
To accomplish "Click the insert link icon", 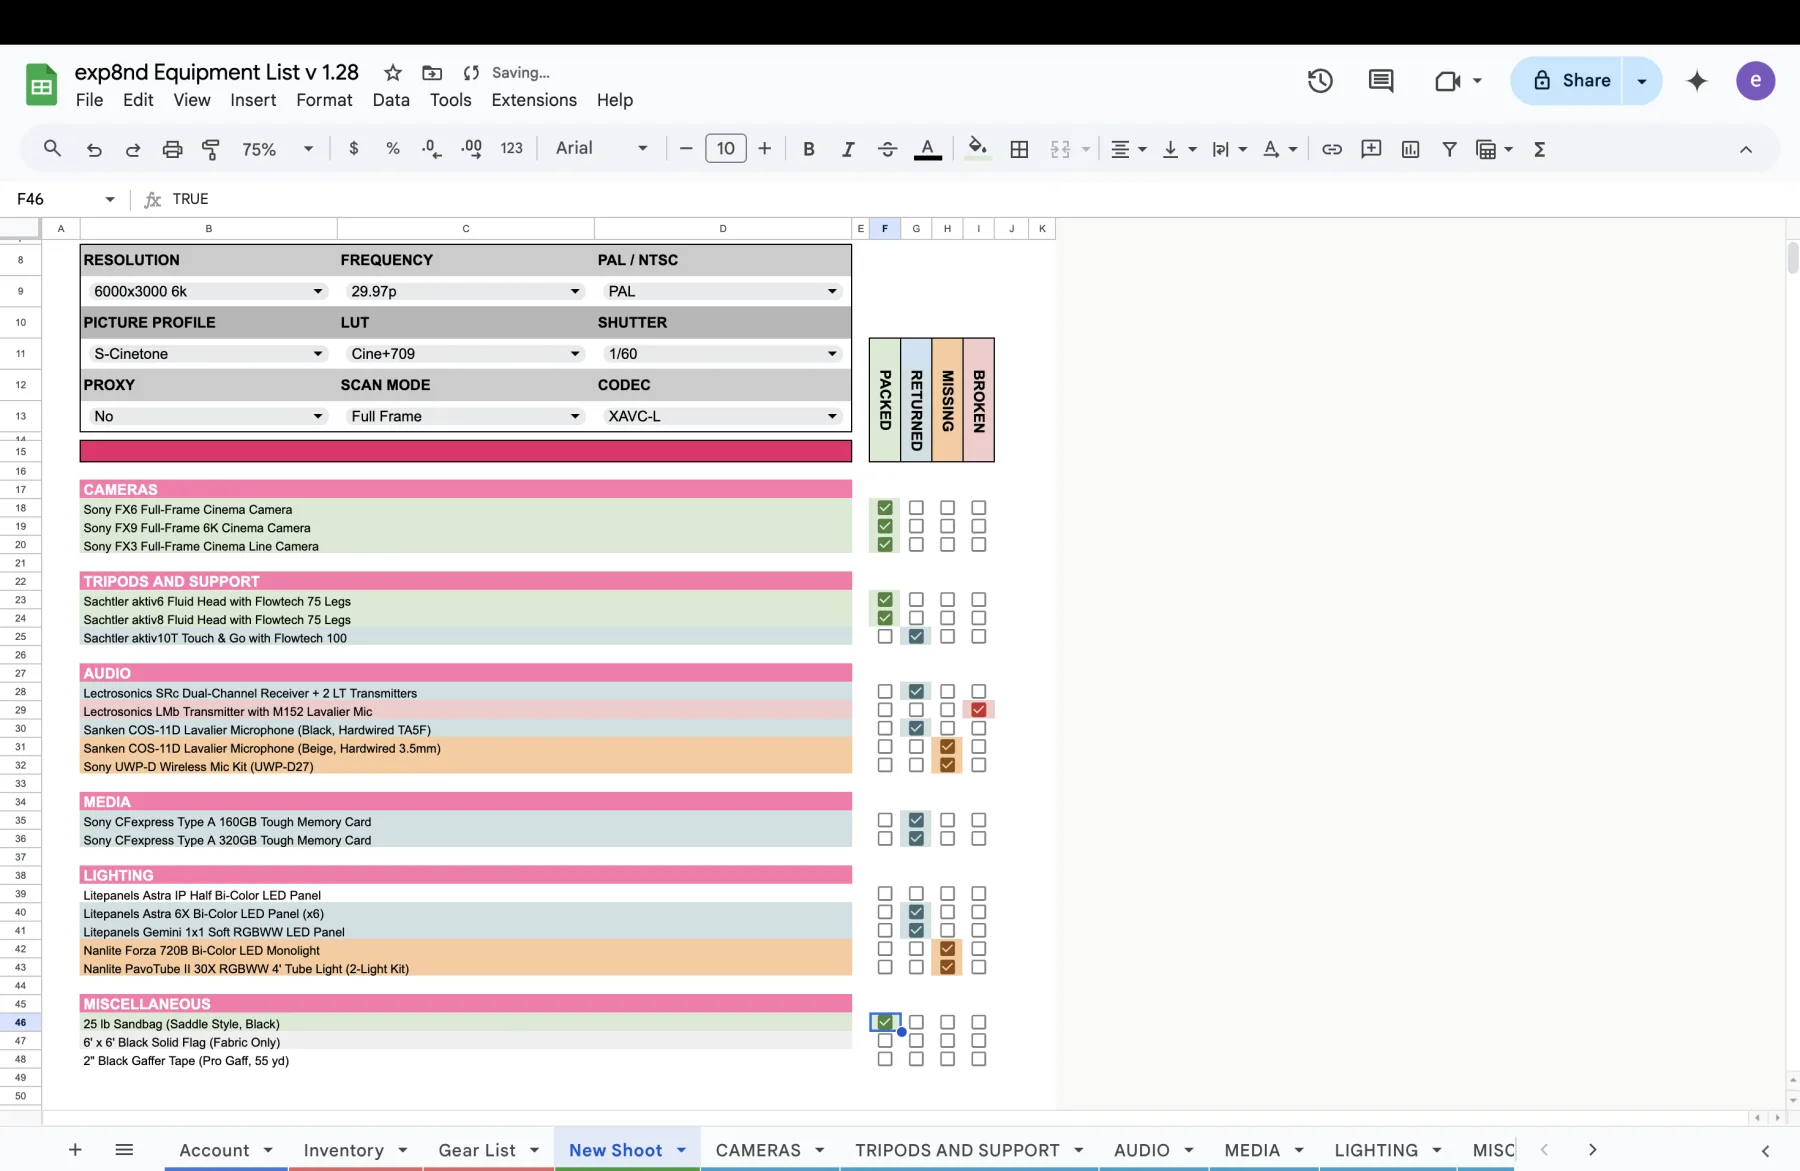I will (x=1331, y=149).
